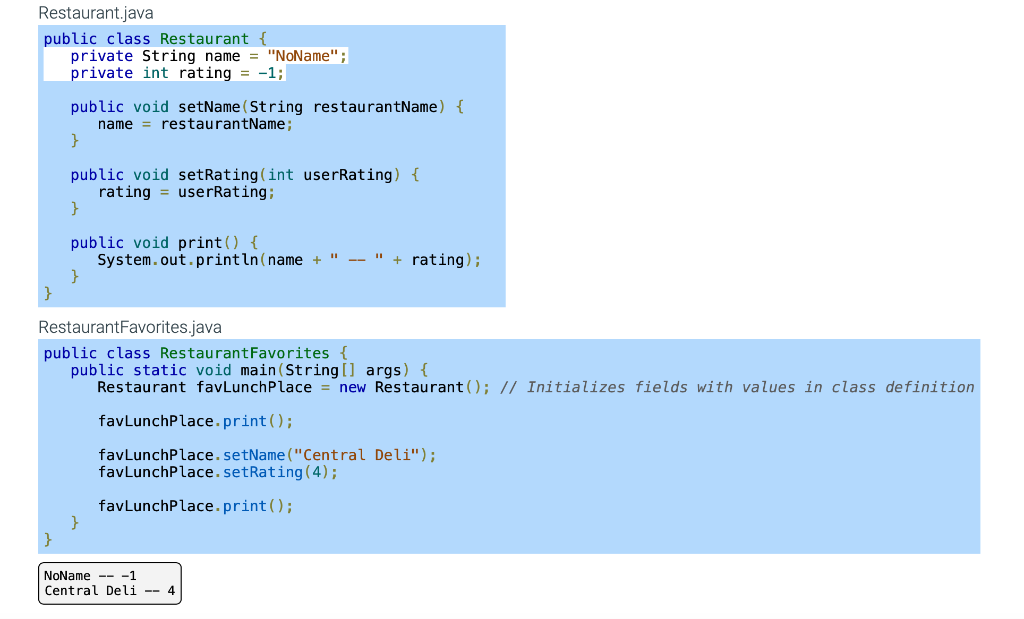Click the 'rating = userRating;' statement
Screen dimensions: 1024x619
pos(186,192)
